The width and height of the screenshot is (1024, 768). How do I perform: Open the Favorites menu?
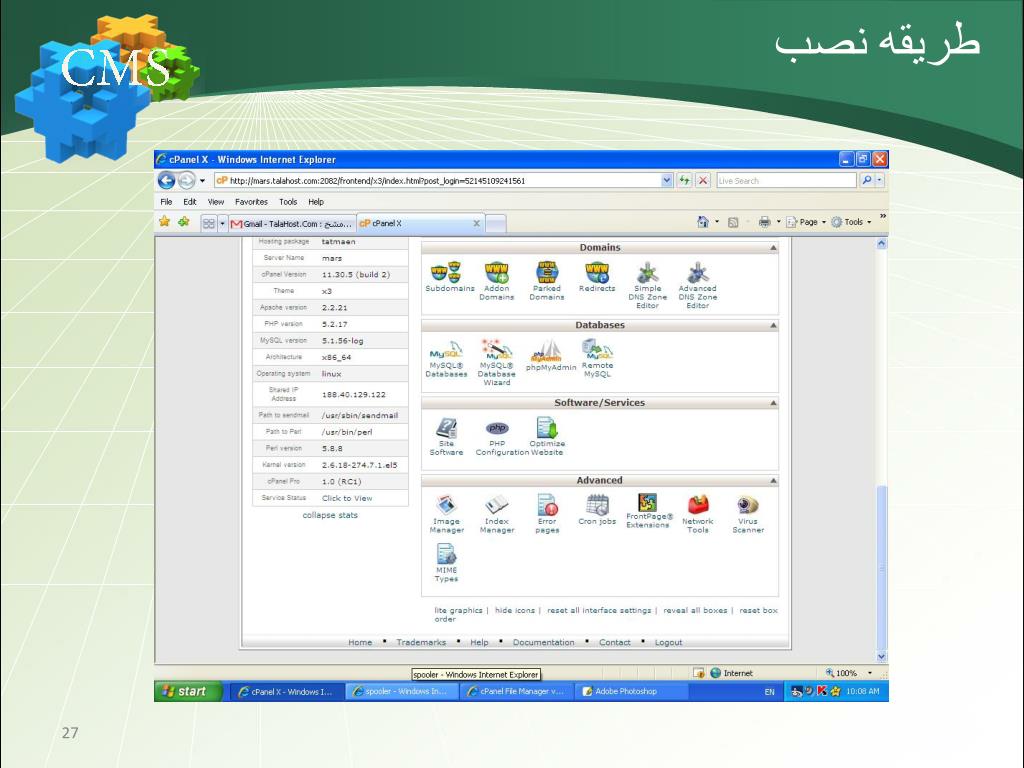(x=251, y=202)
